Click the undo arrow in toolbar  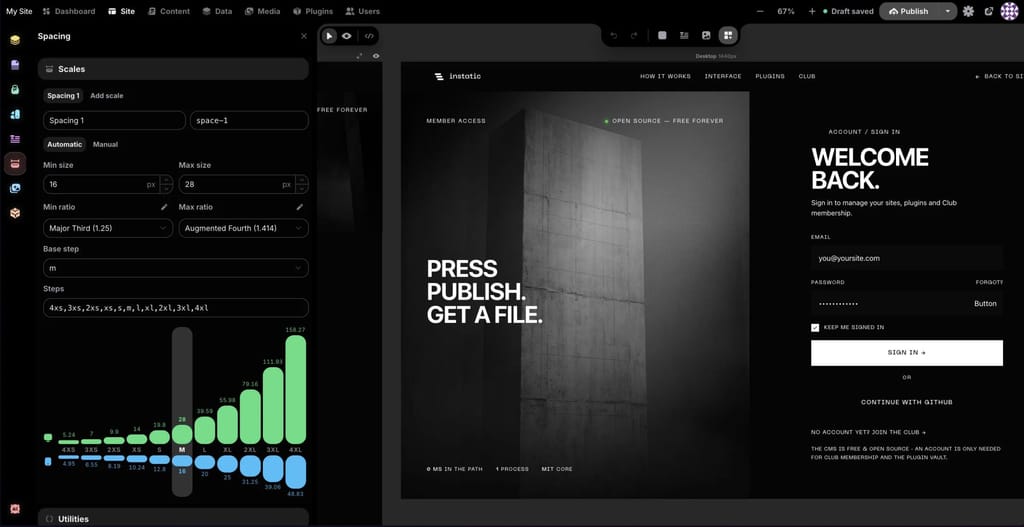tap(614, 35)
